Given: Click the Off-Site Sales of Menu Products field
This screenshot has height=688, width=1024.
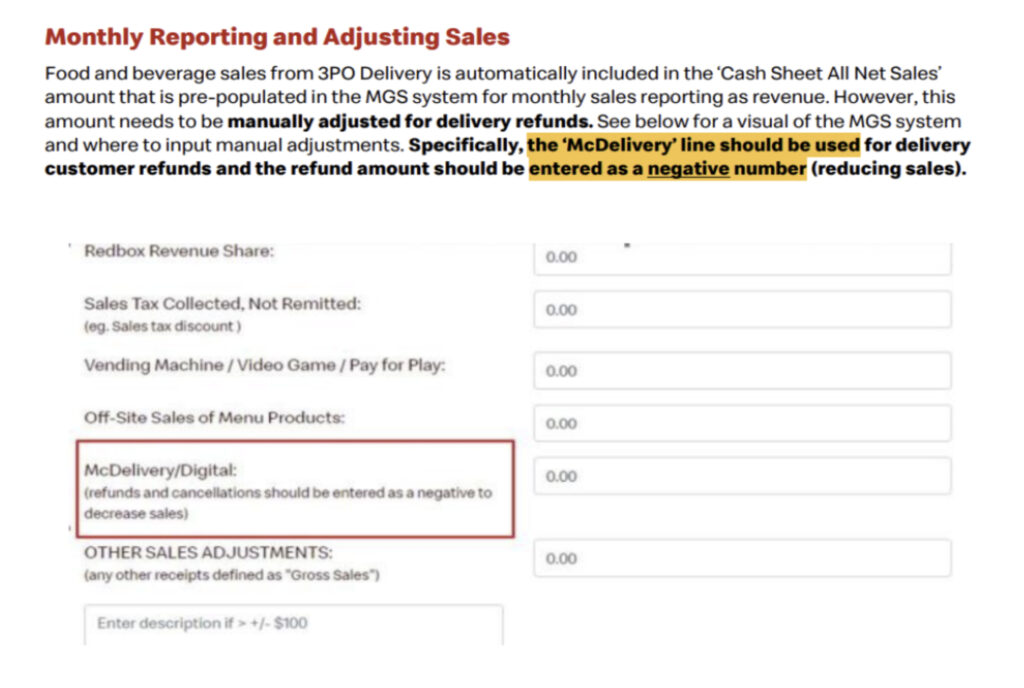Looking at the screenshot, I should coord(742,423).
